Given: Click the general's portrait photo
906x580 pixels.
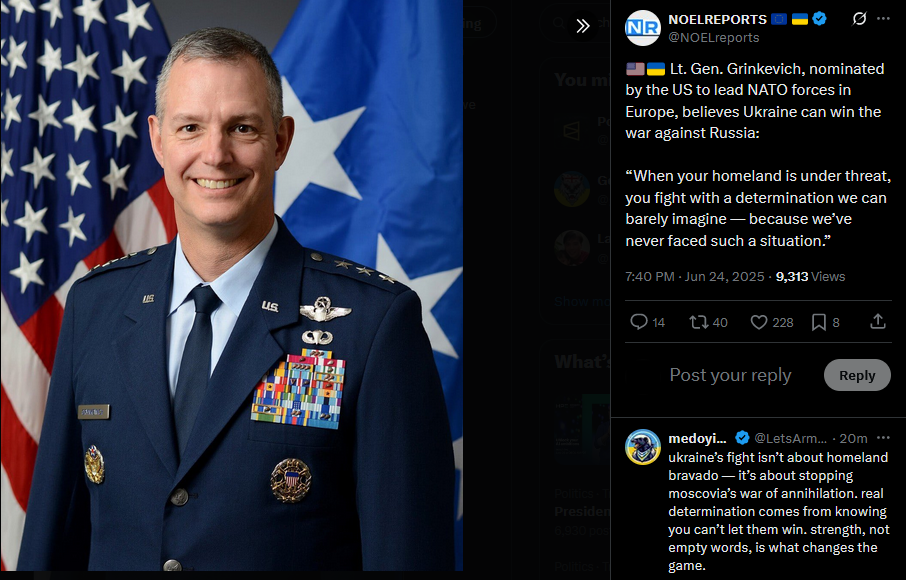Looking at the screenshot, I should click(231, 285).
